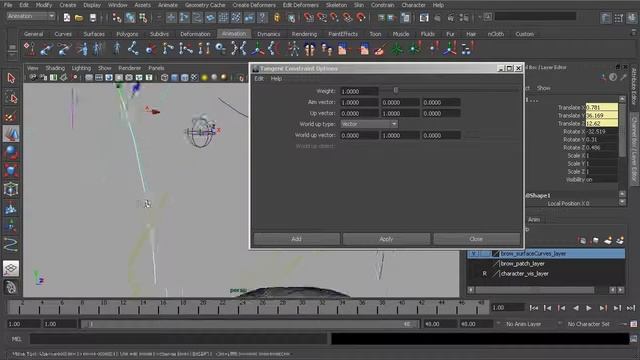Image resolution: width=640 pixels, height=360 pixels.
Task: Create layer from selected objects icon
Action: click(x=620, y=241)
